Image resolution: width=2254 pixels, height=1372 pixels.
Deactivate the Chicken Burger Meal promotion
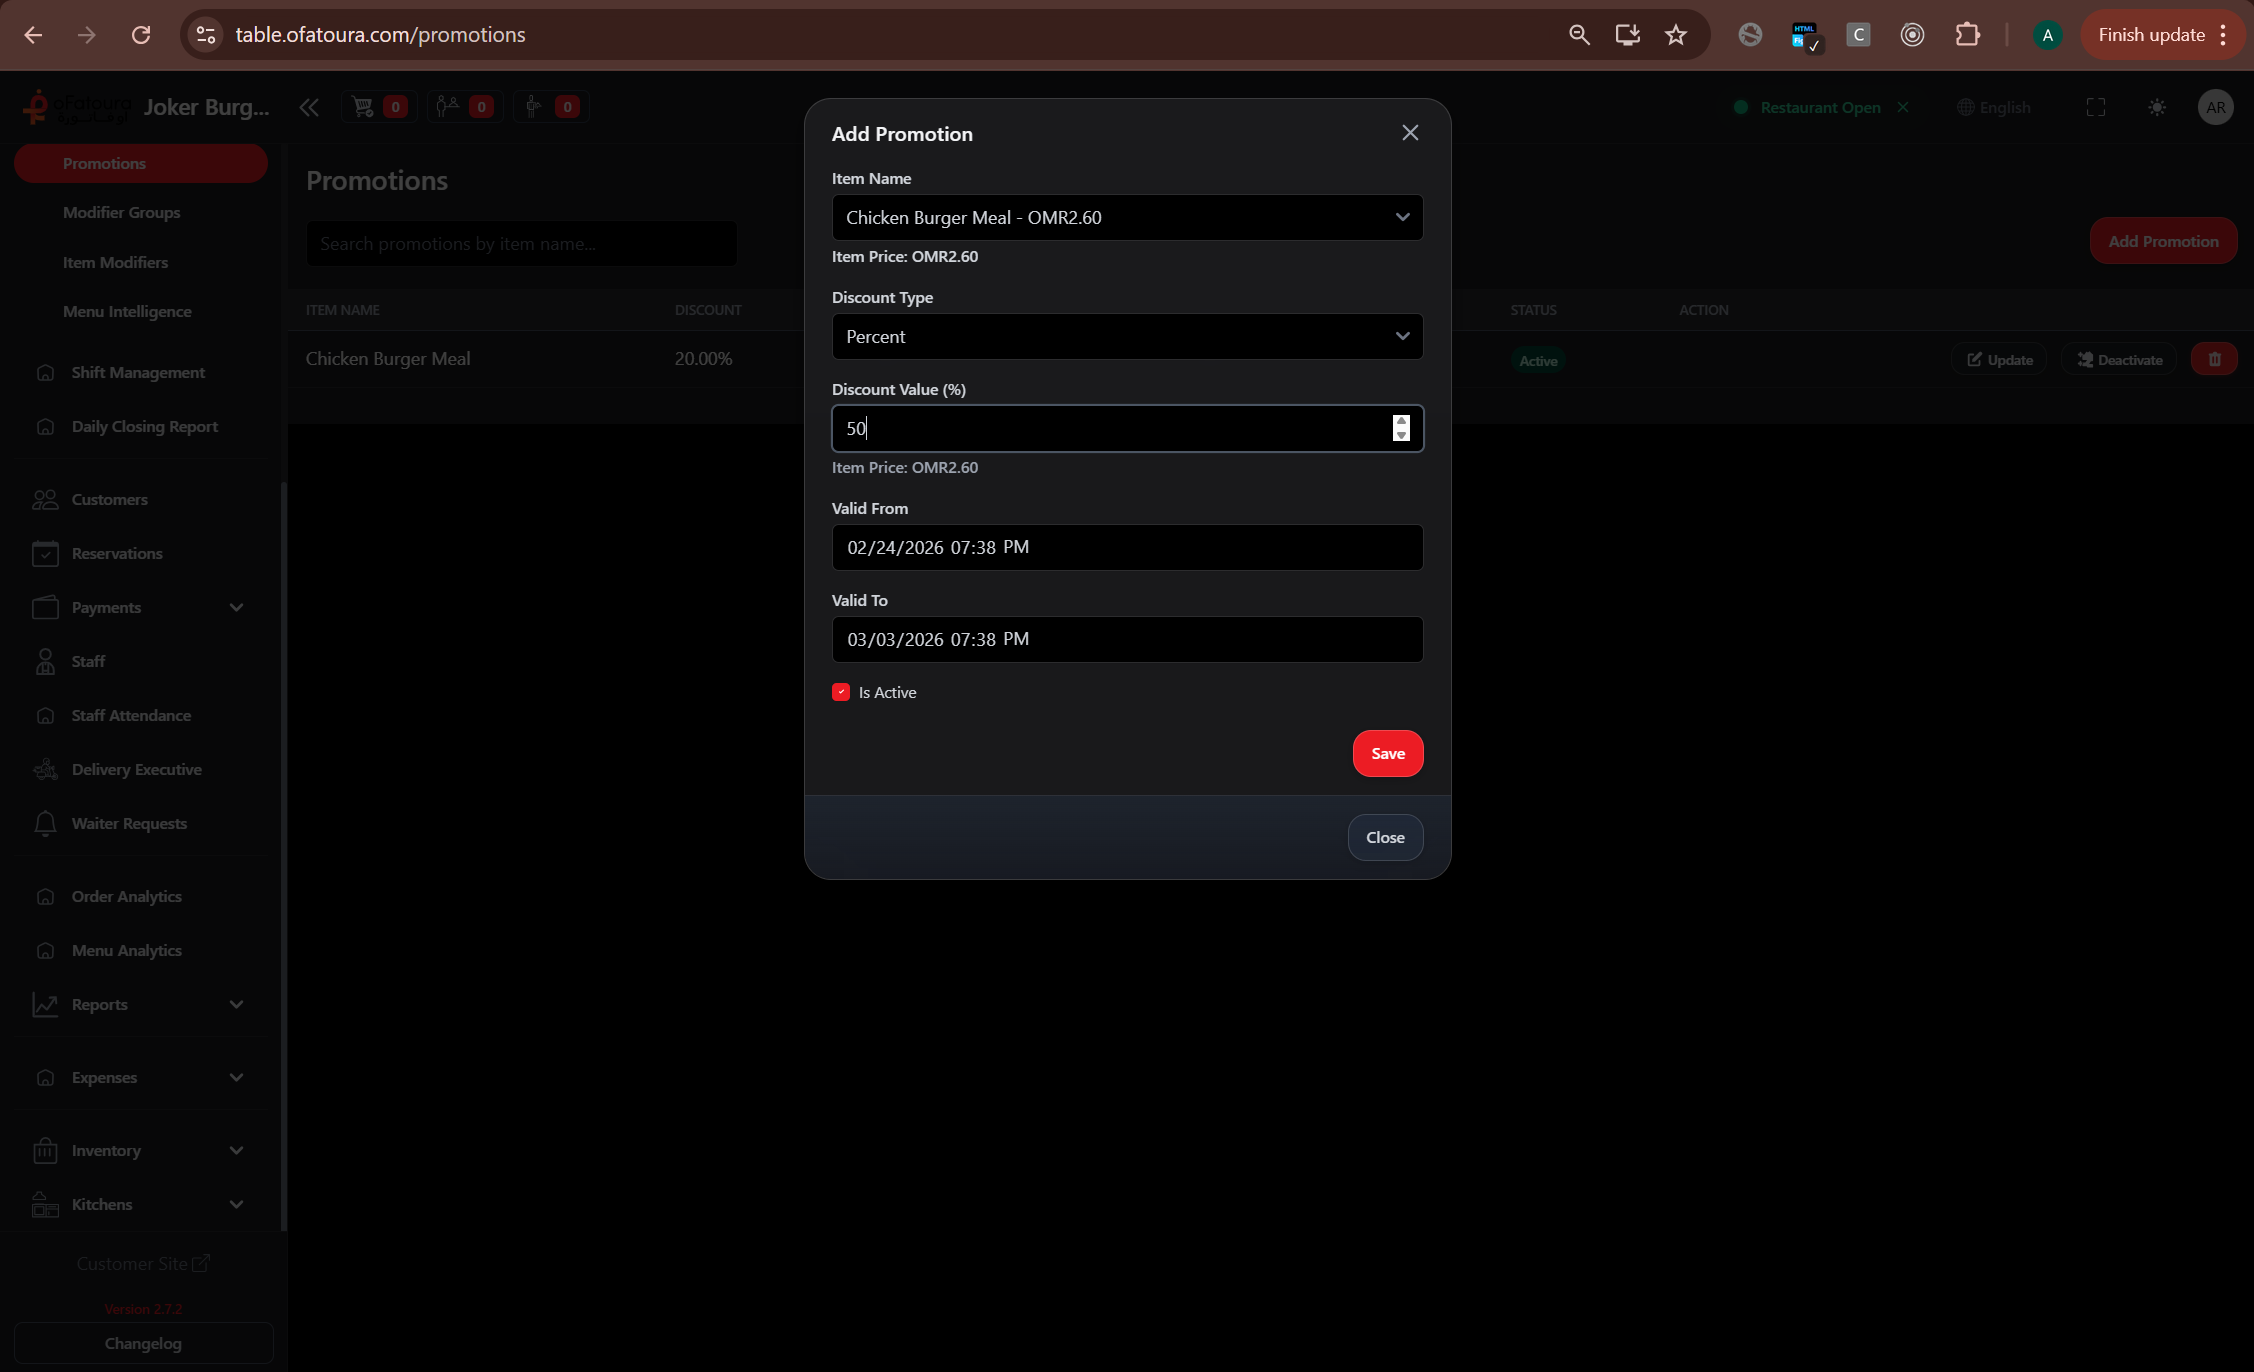[2120, 360]
